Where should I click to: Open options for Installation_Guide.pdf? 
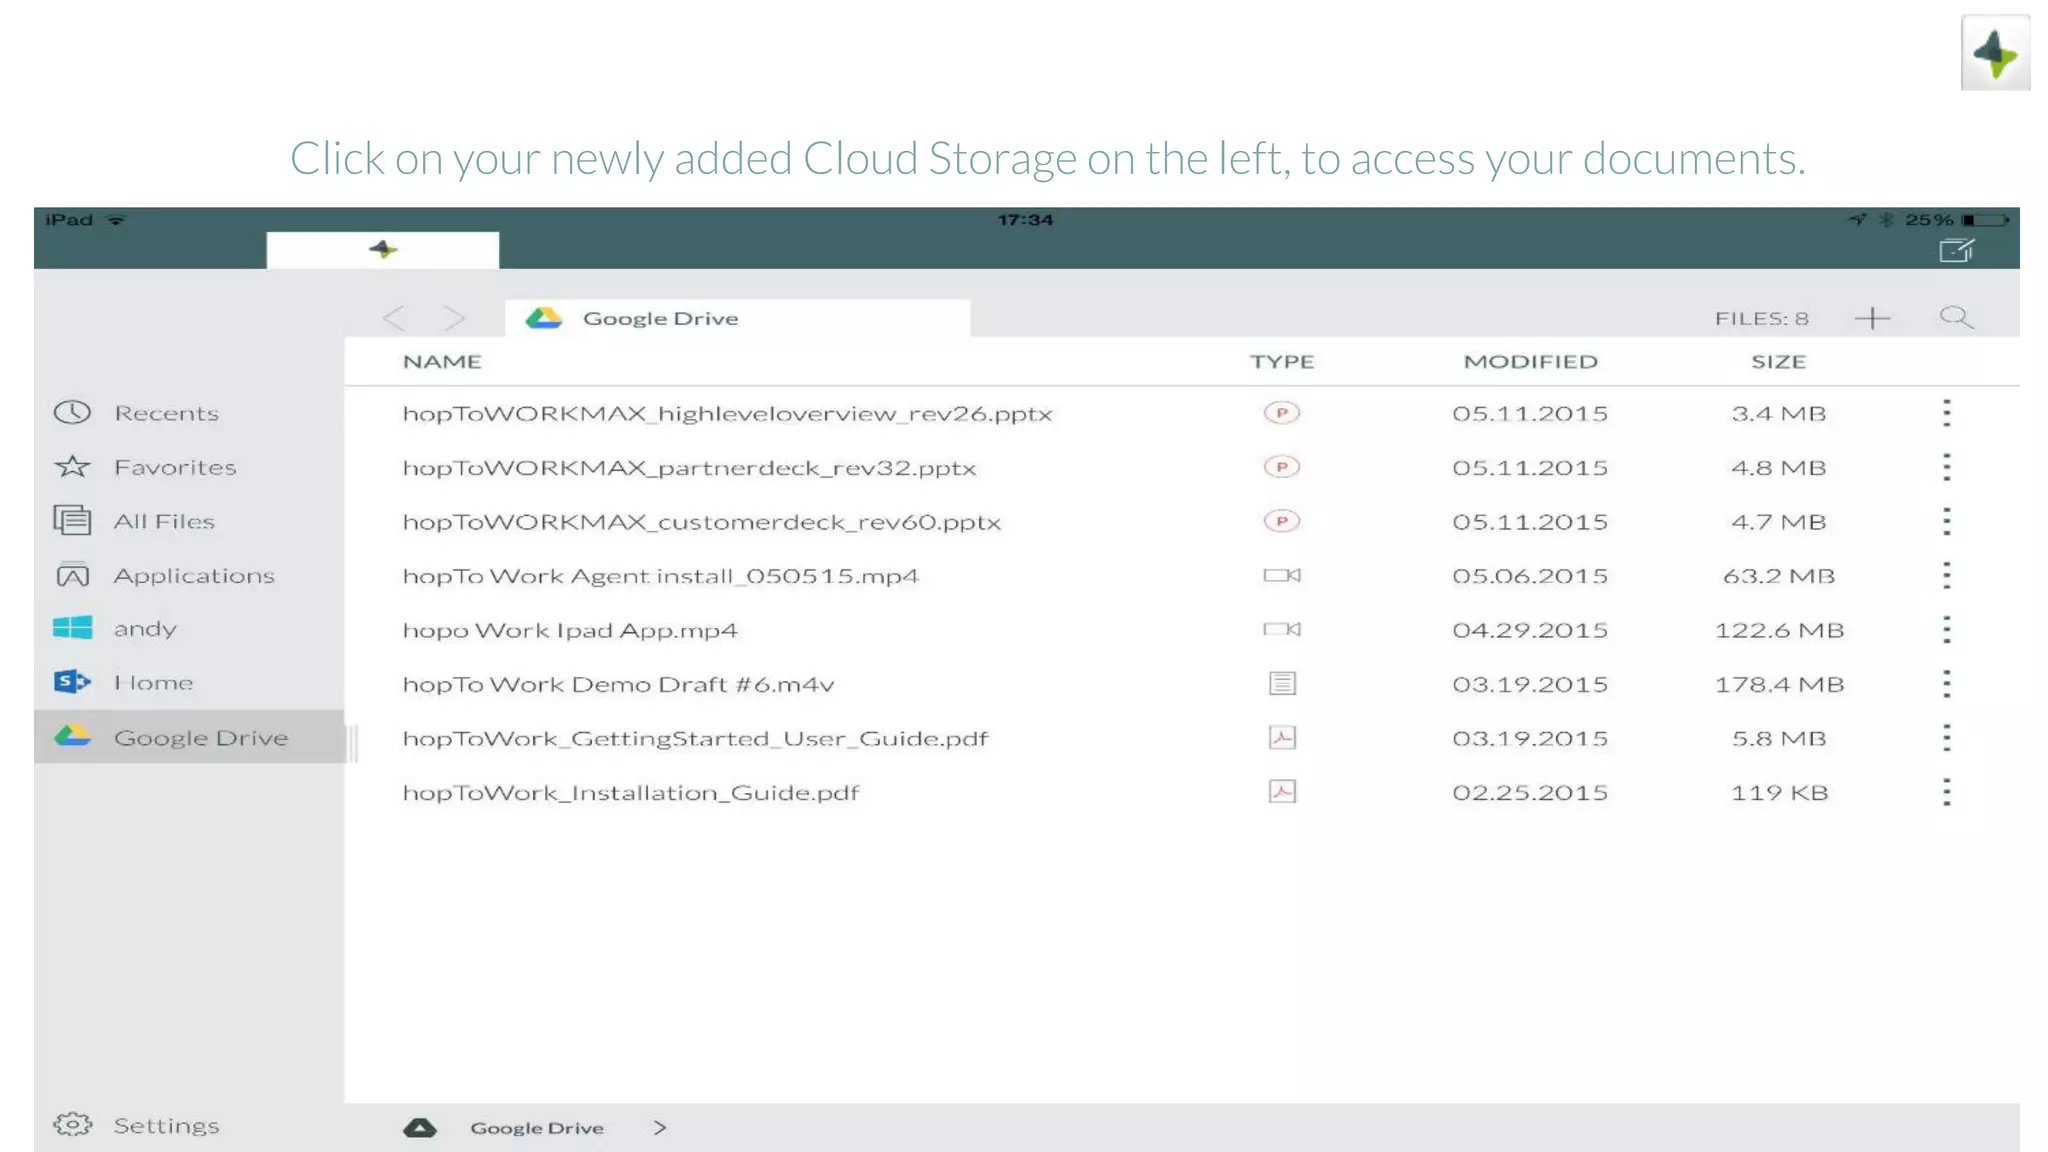pos(1946,792)
